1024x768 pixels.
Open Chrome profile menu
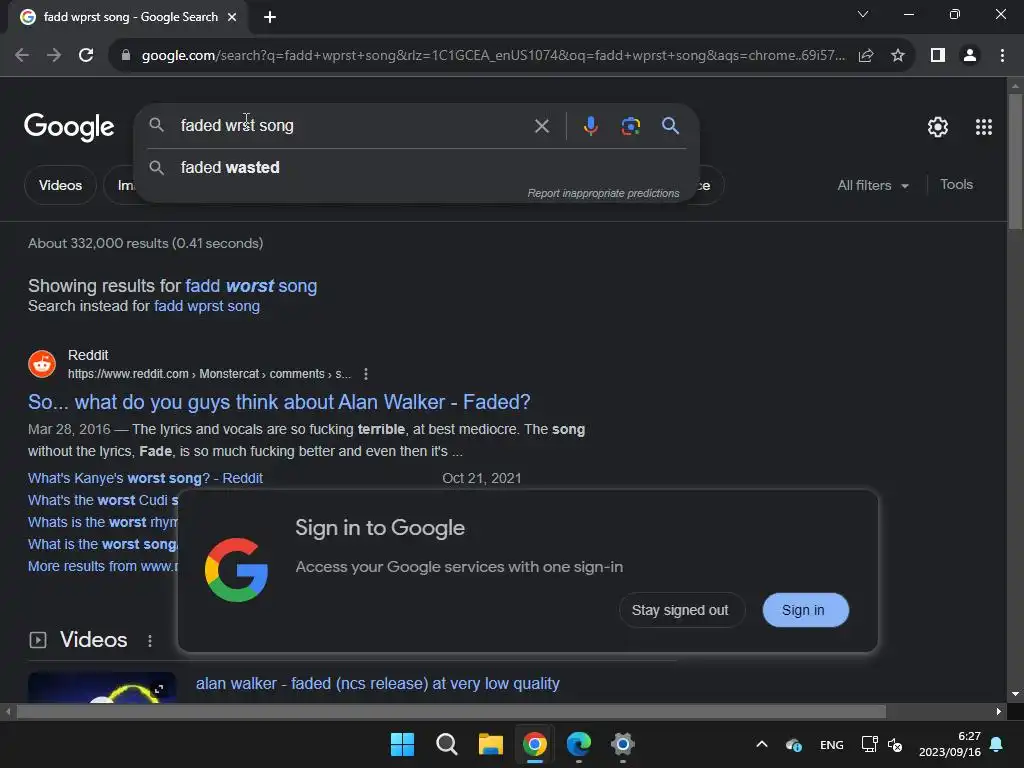970,56
